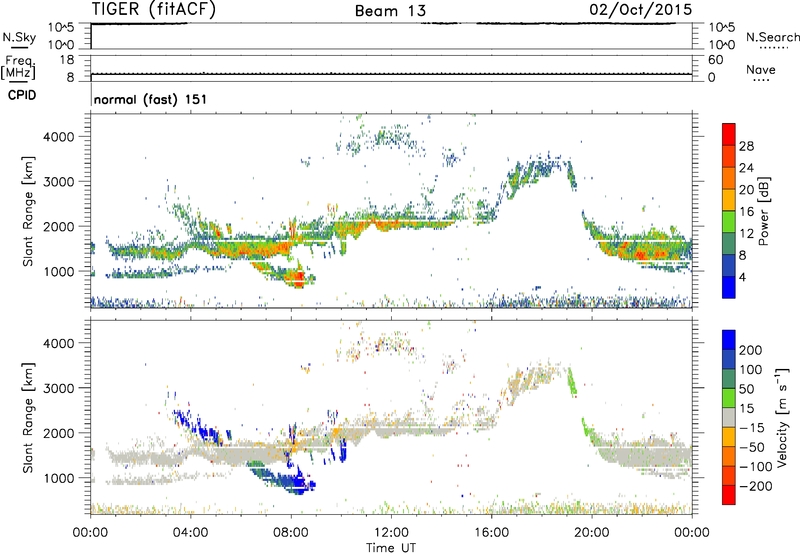The width and height of the screenshot is (800, 554).
Task: Click the date '02/Oct/2015'
Action: pyautogui.click(x=641, y=10)
